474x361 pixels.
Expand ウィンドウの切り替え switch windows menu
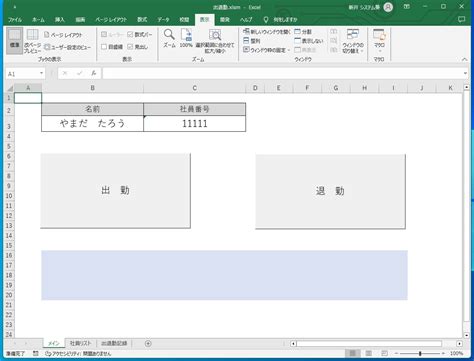pos(353,41)
